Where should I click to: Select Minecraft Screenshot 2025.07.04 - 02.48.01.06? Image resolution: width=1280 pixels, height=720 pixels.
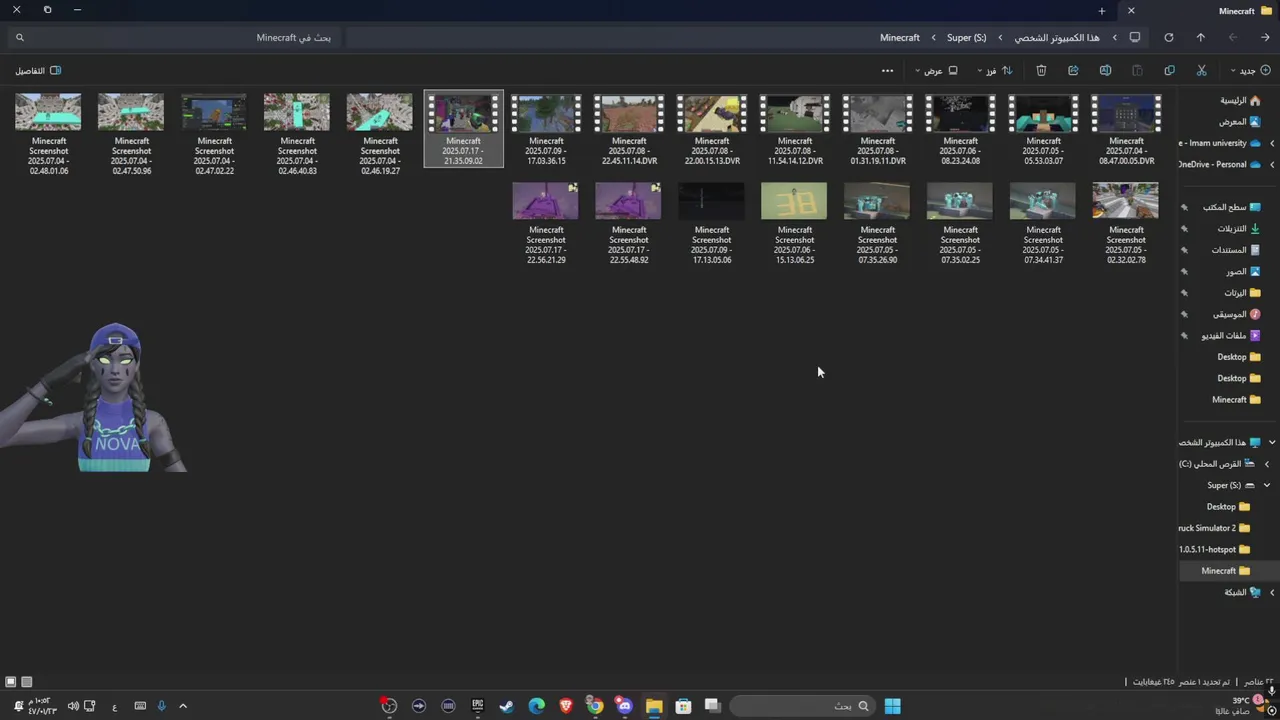pos(48,134)
